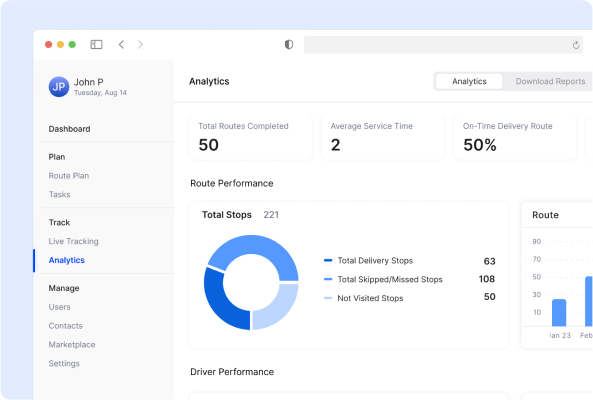Open Route Plan in sidebar
This screenshot has height=400, width=593.
(x=69, y=176)
